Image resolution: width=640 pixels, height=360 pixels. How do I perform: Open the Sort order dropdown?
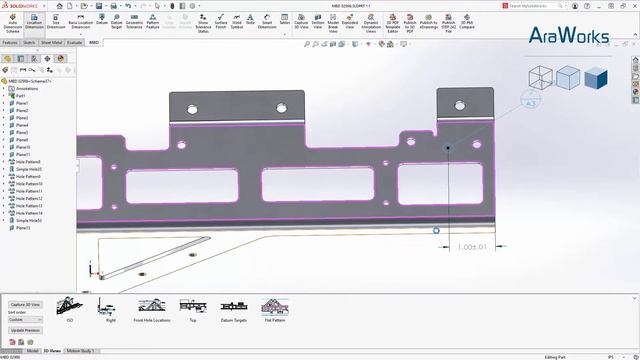click(x=25, y=320)
